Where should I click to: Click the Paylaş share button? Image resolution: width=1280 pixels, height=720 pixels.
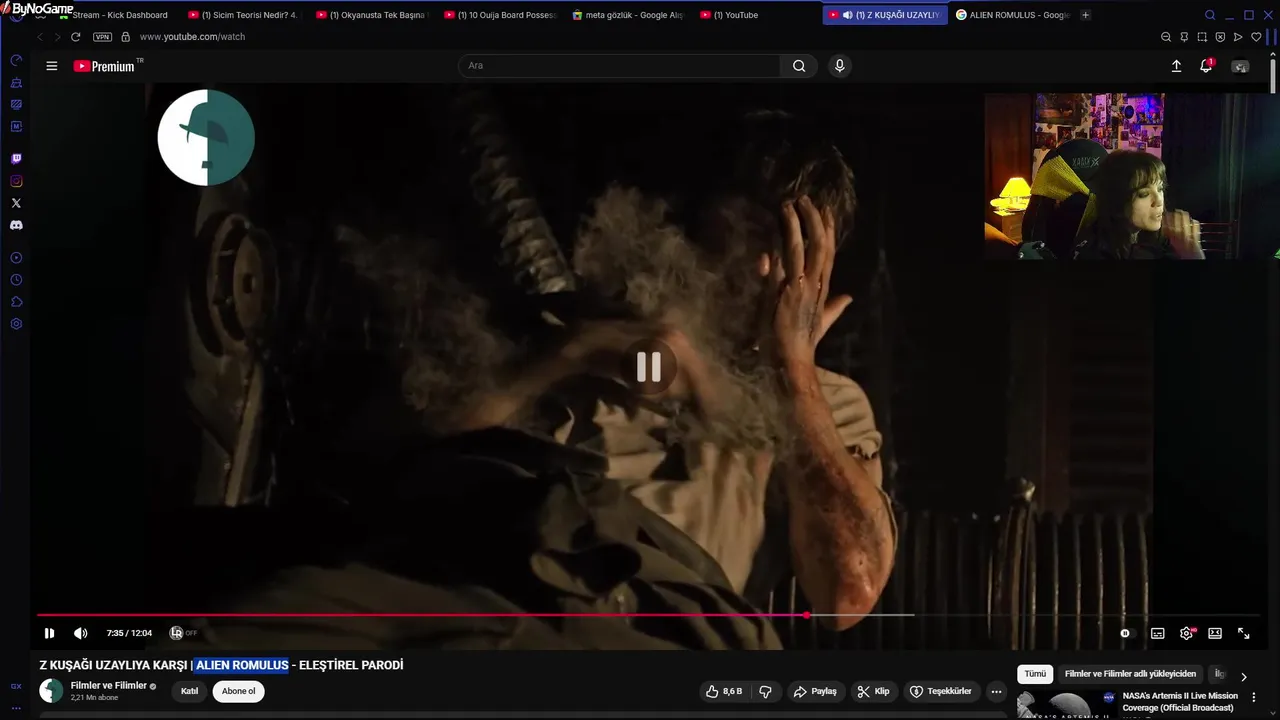coord(815,691)
